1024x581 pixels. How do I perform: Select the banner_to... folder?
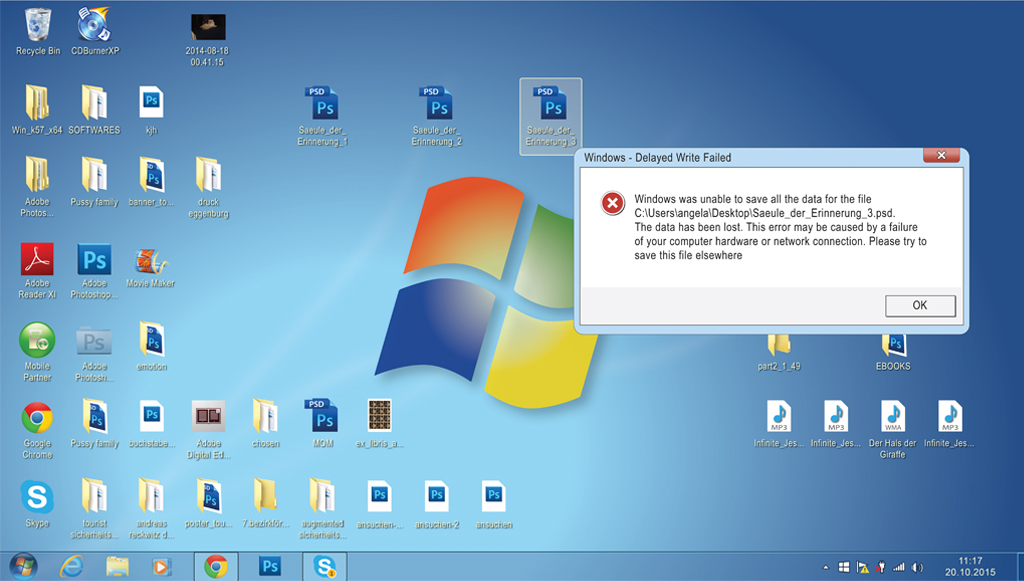(152, 182)
